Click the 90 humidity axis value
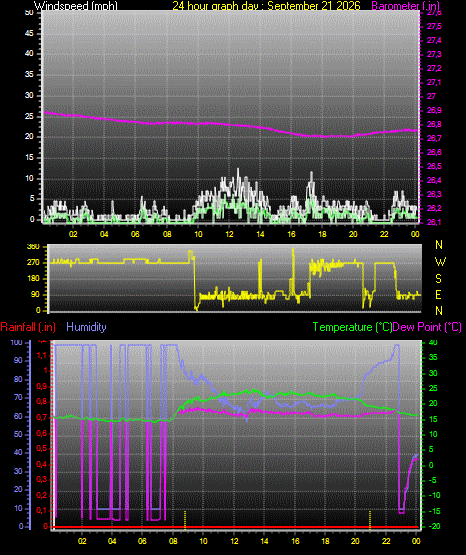Viewport: 466px width, 555px height. [x=18, y=360]
